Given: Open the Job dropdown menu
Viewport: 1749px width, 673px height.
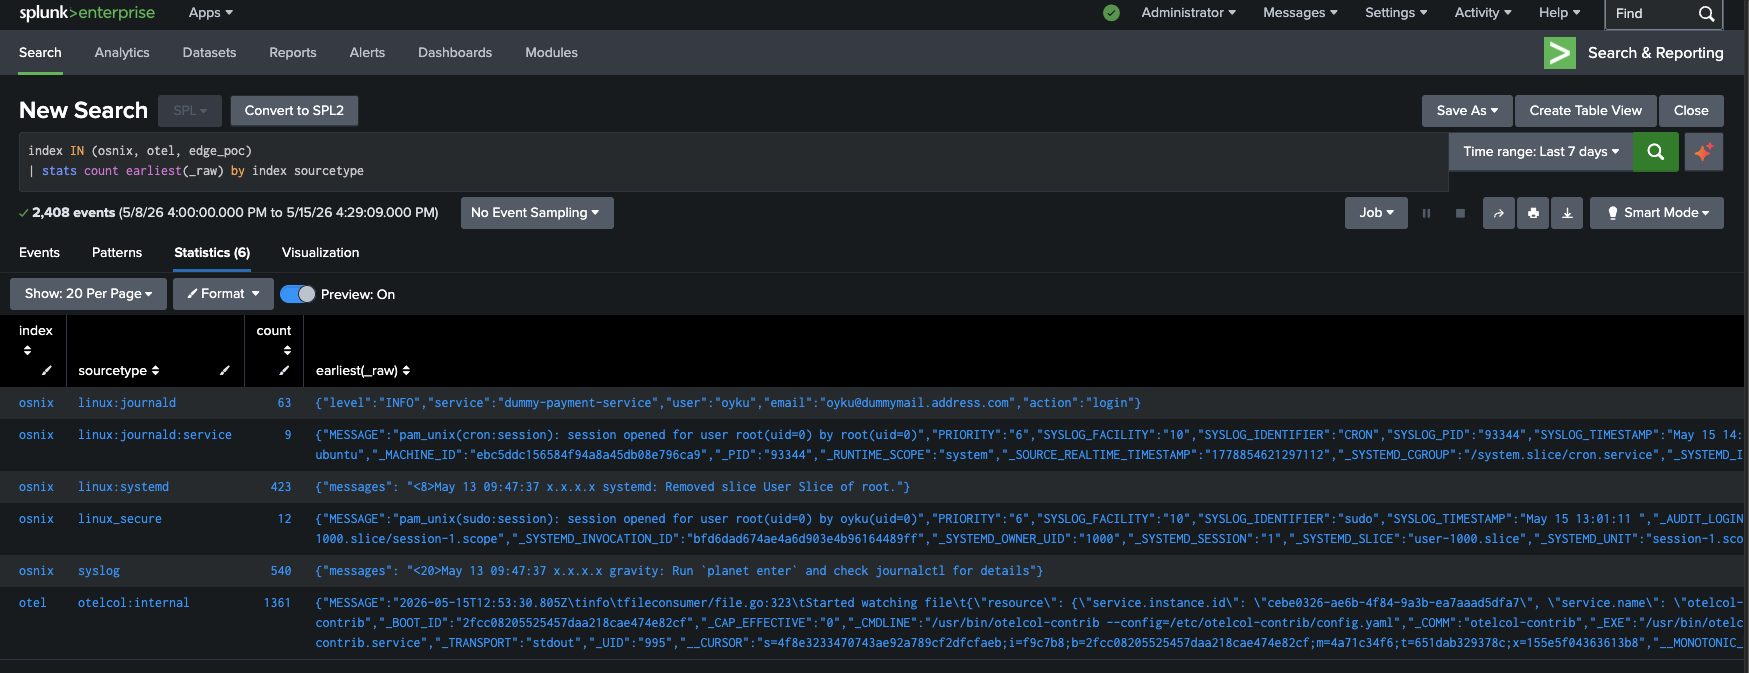Looking at the screenshot, I should (1376, 213).
